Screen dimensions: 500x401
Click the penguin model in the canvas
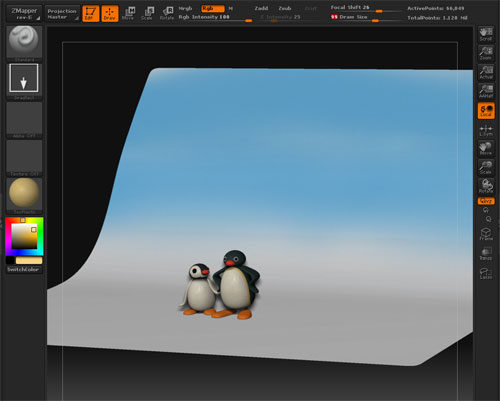pos(221,285)
